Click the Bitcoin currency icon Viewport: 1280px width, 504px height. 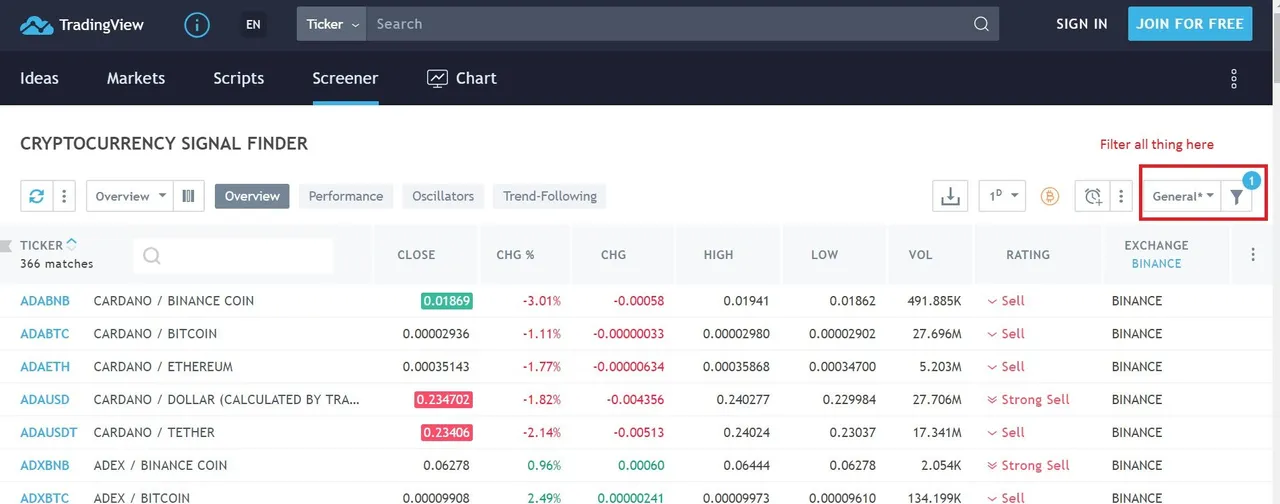(x=1049, y=196)
